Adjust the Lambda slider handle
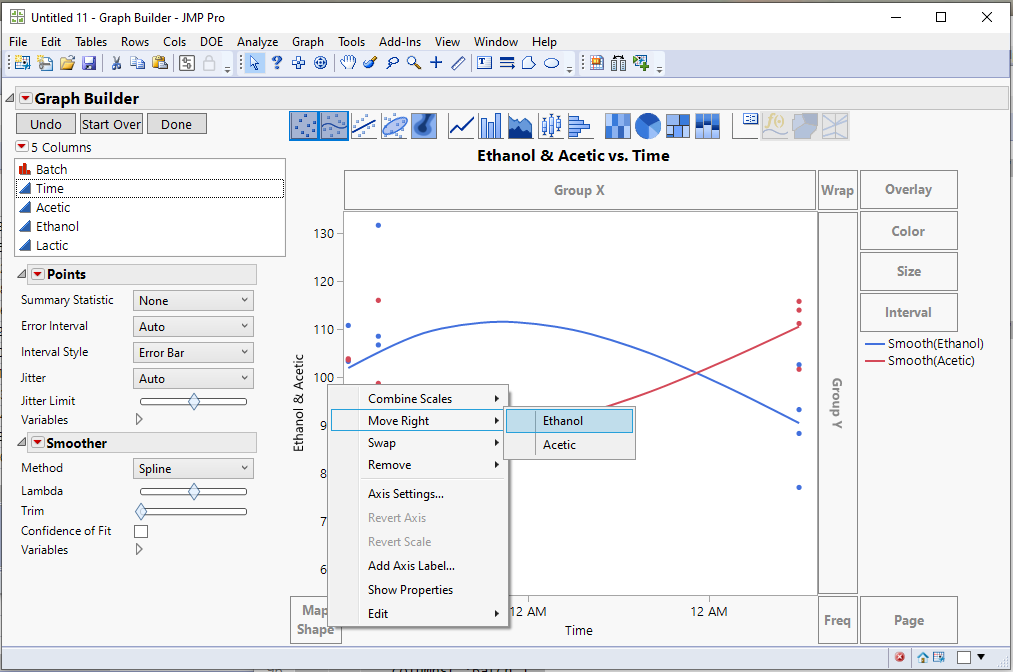 (192, 491)
